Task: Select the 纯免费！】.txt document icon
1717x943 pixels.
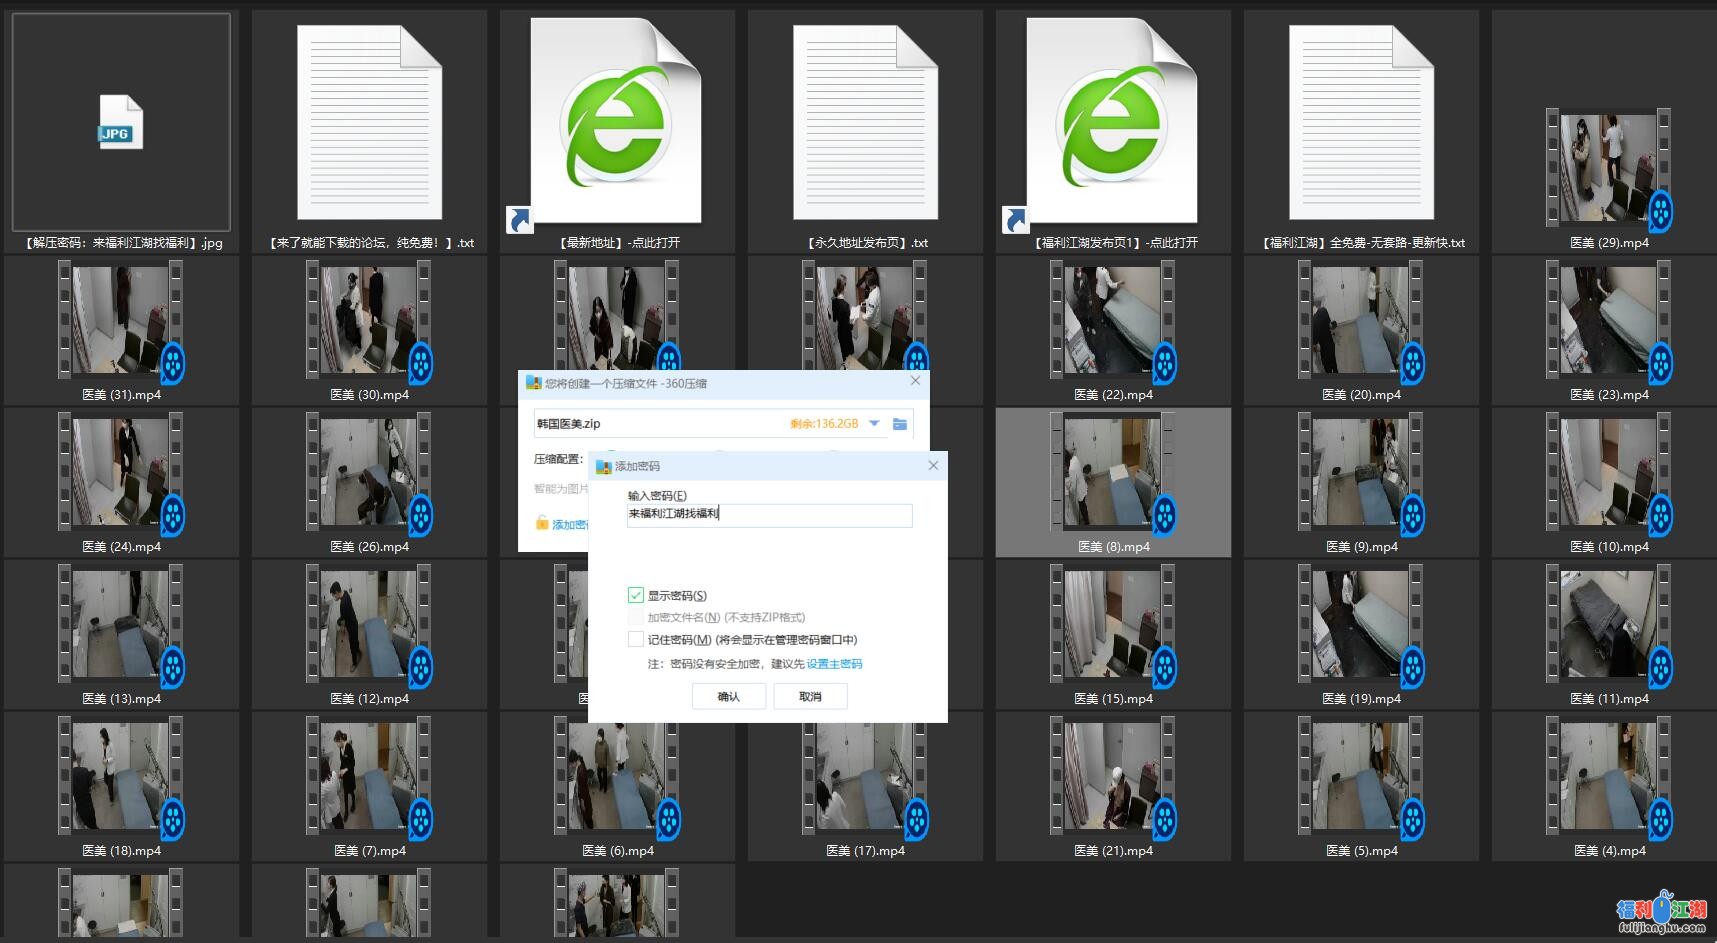Action: point(369,122)
